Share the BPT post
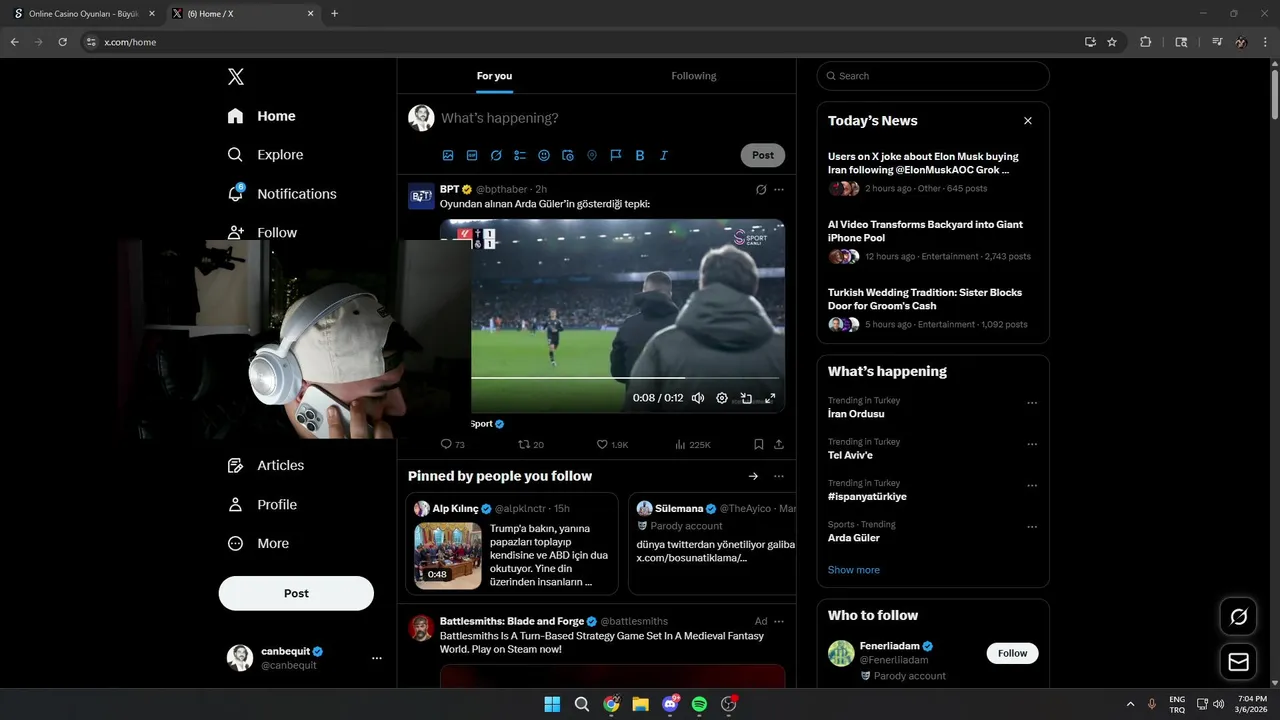This screenshot has width=1280, height=720. (779, 444)
